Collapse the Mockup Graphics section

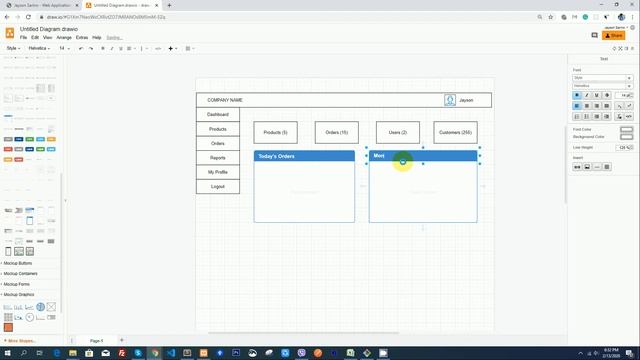[18, 294]
